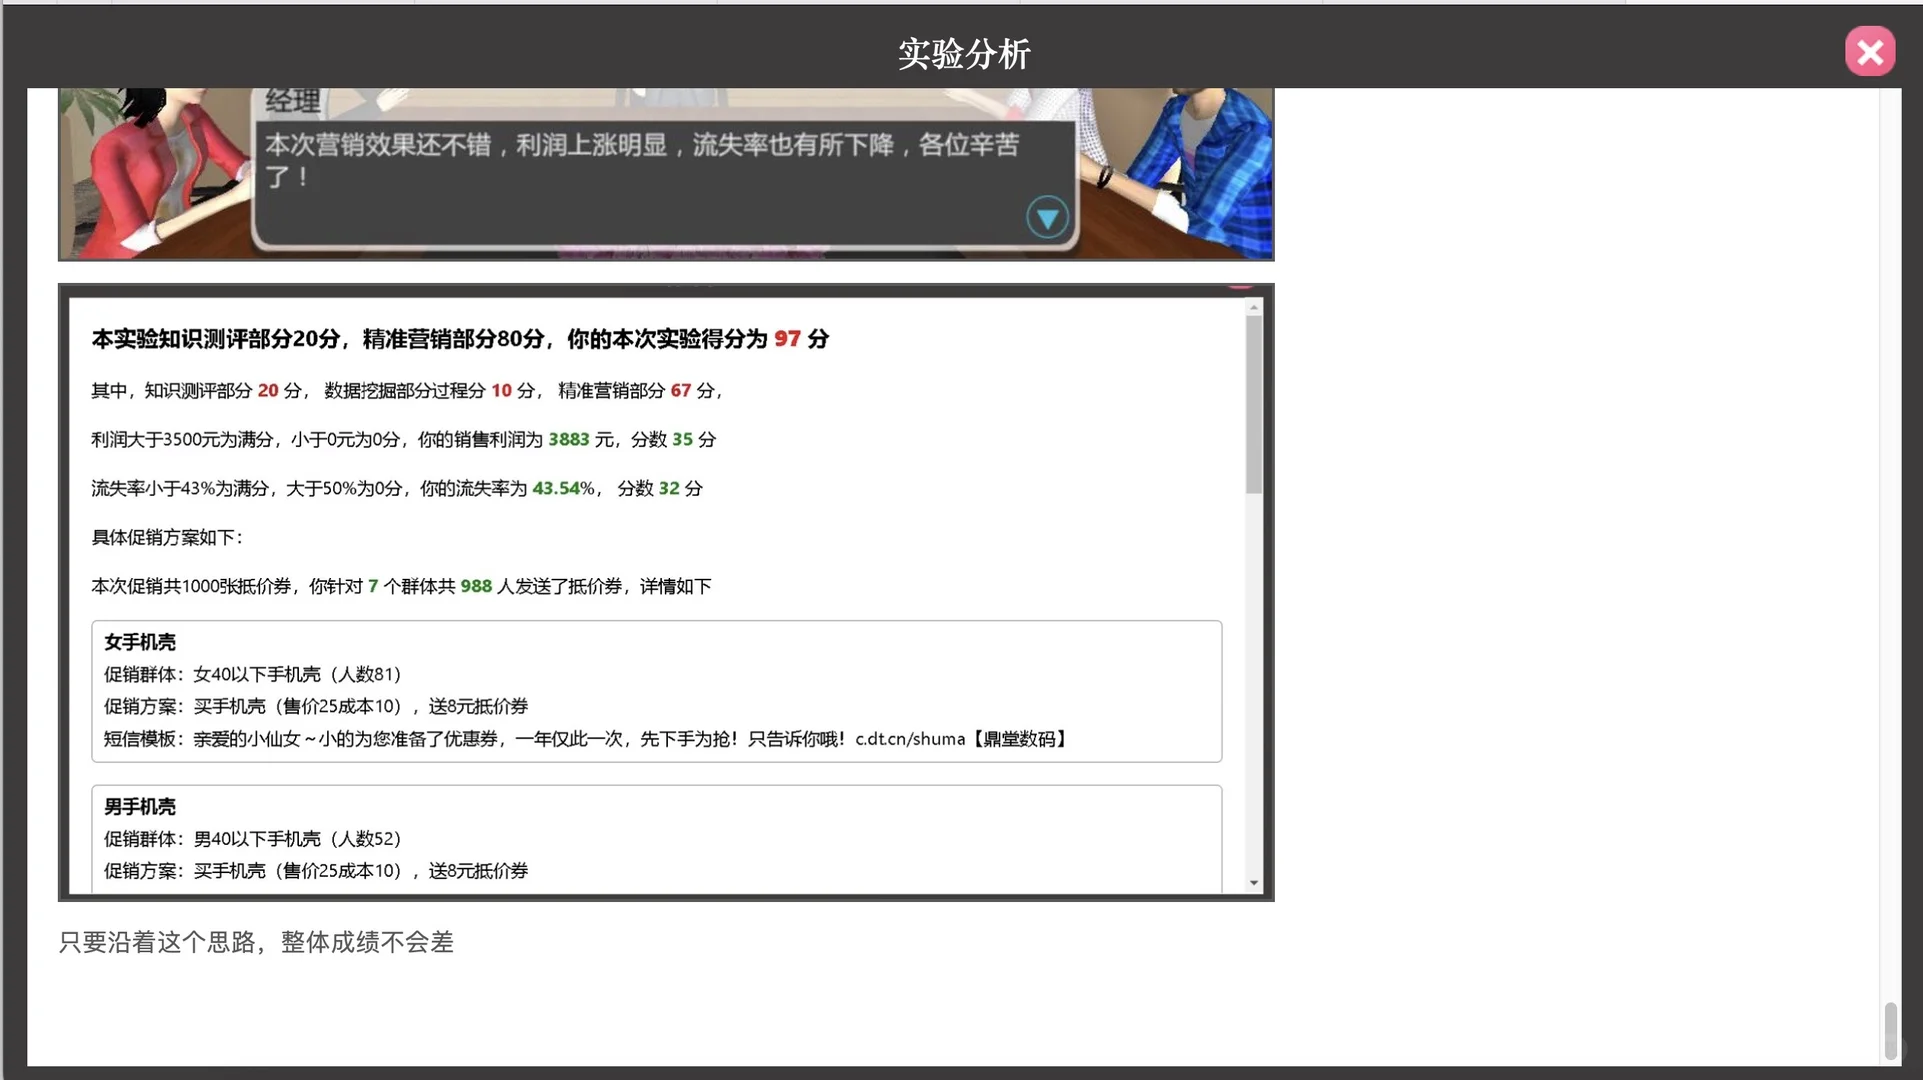Click the 利润 value 3883 in the report

coord(569,439)
